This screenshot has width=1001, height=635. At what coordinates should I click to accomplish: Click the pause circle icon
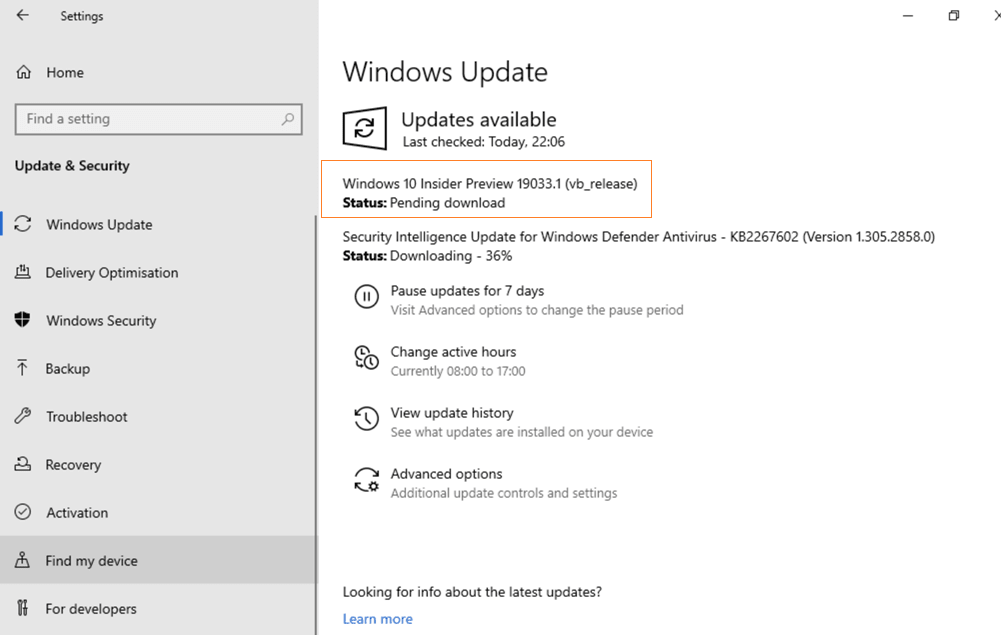[366, 297]
